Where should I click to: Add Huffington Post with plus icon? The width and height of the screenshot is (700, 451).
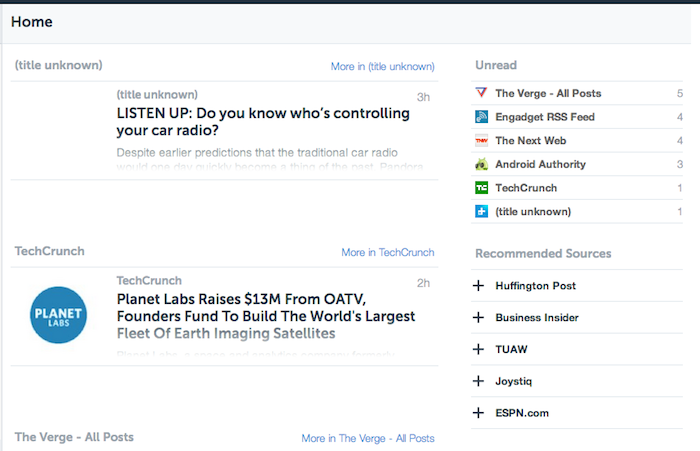coord(479,286)
